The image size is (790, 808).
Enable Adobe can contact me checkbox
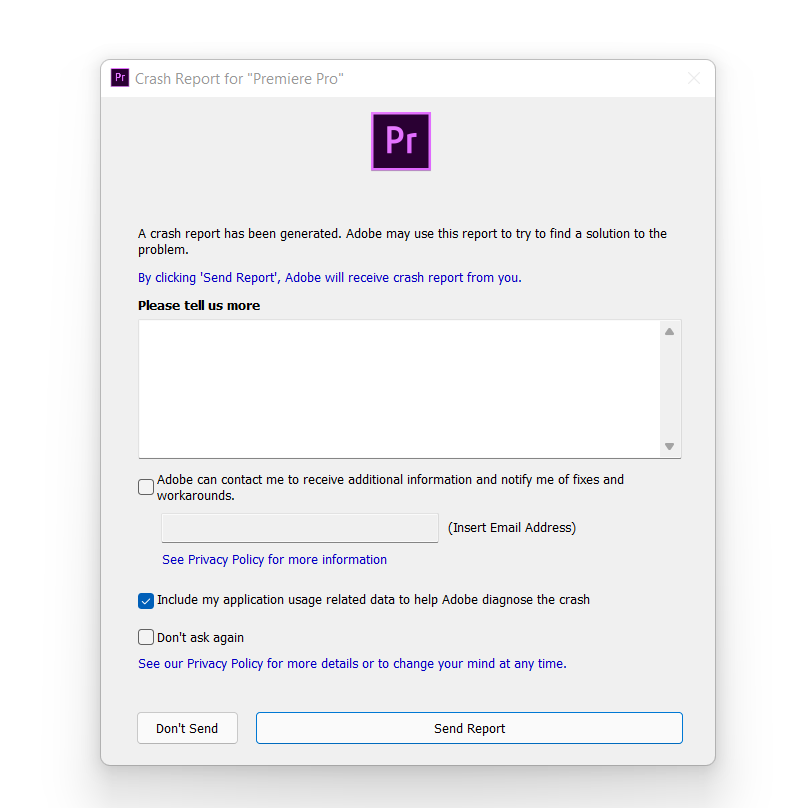click(x=146, y=487)
